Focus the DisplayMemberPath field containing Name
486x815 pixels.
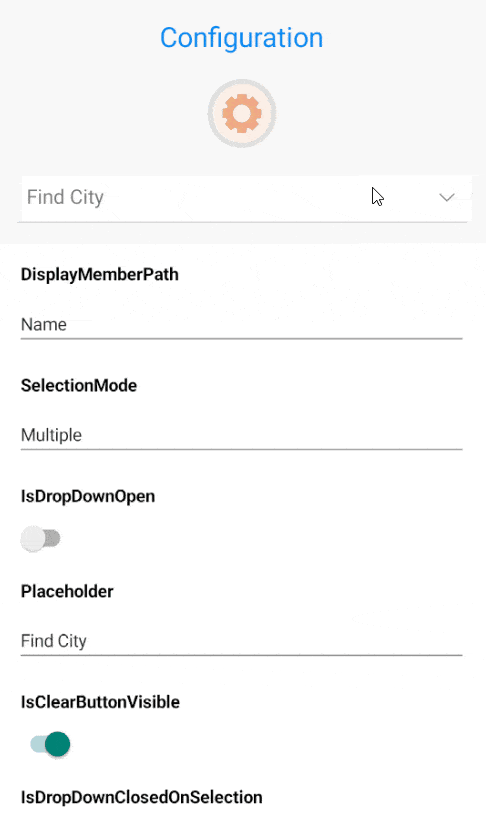241,325
